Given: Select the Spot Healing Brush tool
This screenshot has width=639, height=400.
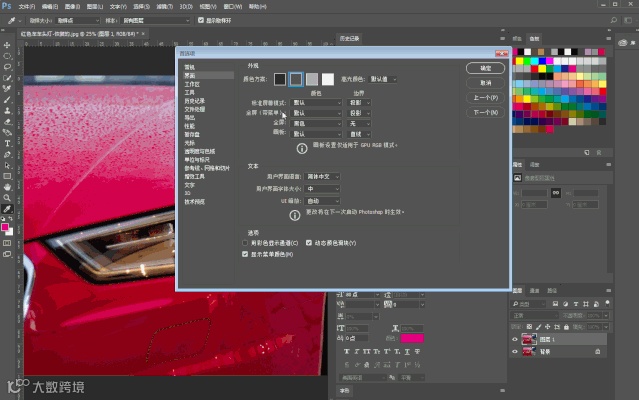Looking at the screenshot, I should pos(7,89).
